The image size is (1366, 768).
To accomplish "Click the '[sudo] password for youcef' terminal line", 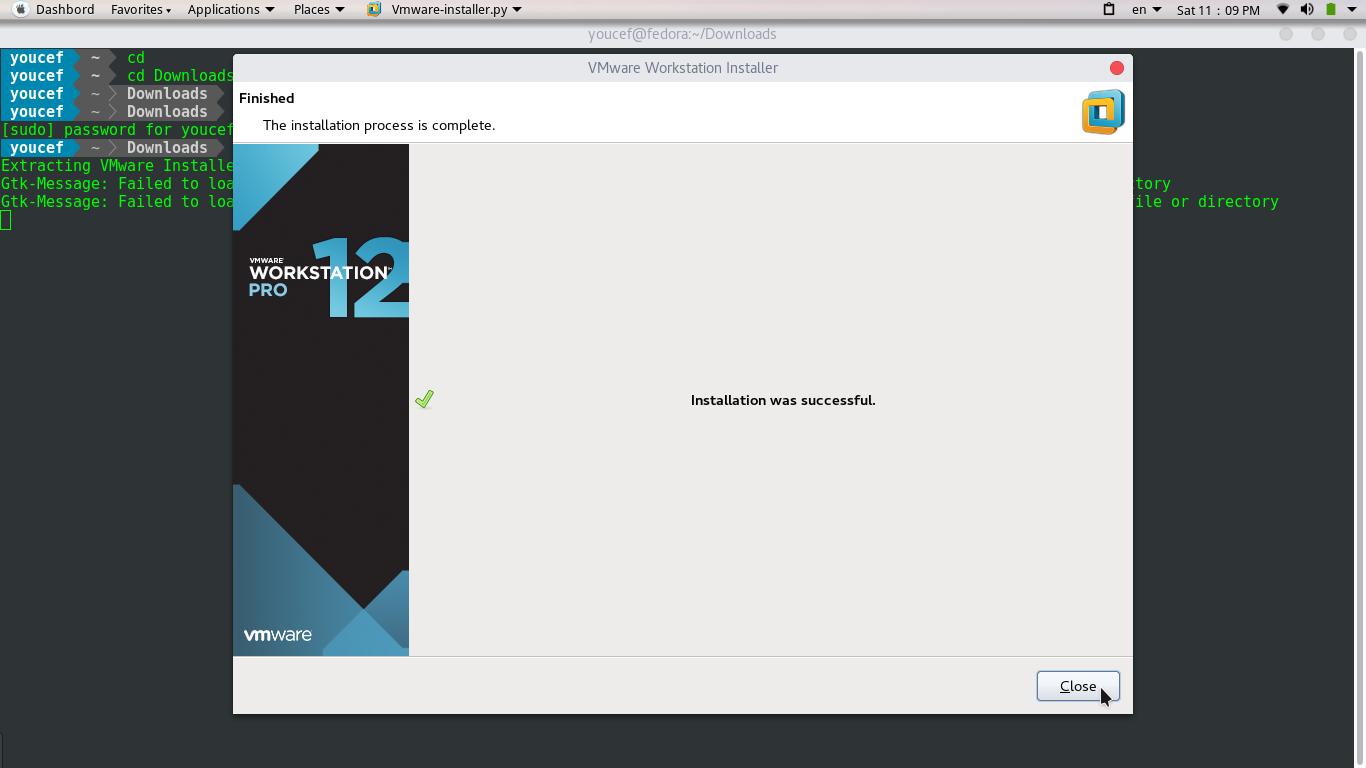I will click(117, 130).
